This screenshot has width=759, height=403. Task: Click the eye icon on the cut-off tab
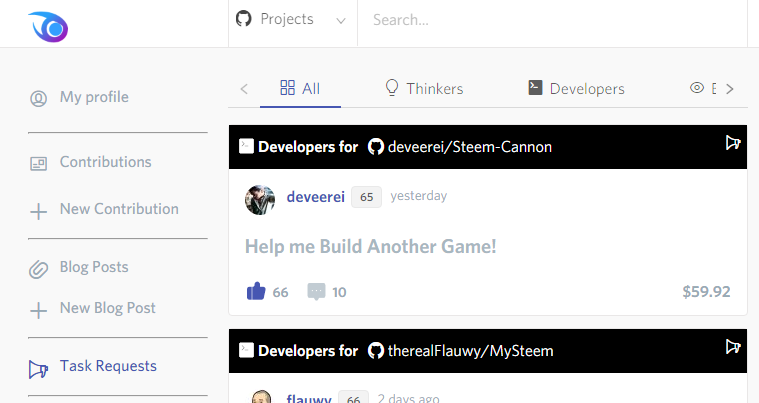[x=697, y=88]
